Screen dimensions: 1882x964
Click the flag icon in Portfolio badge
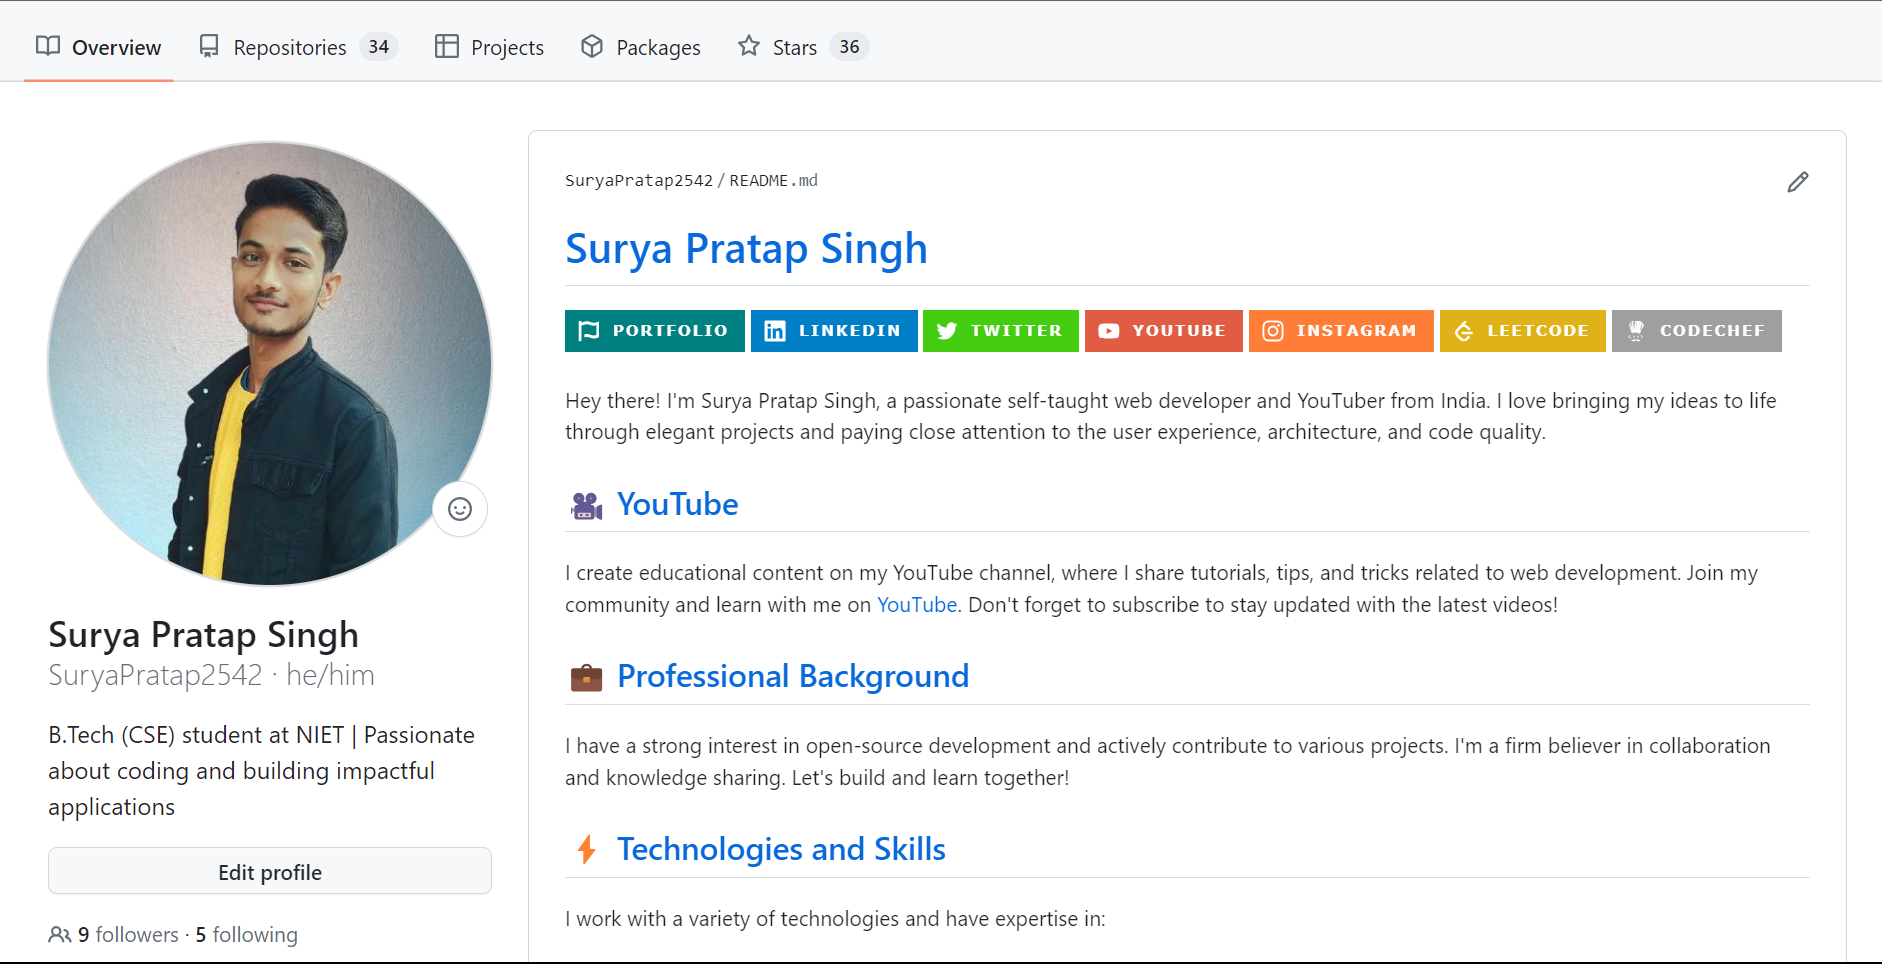589,331
